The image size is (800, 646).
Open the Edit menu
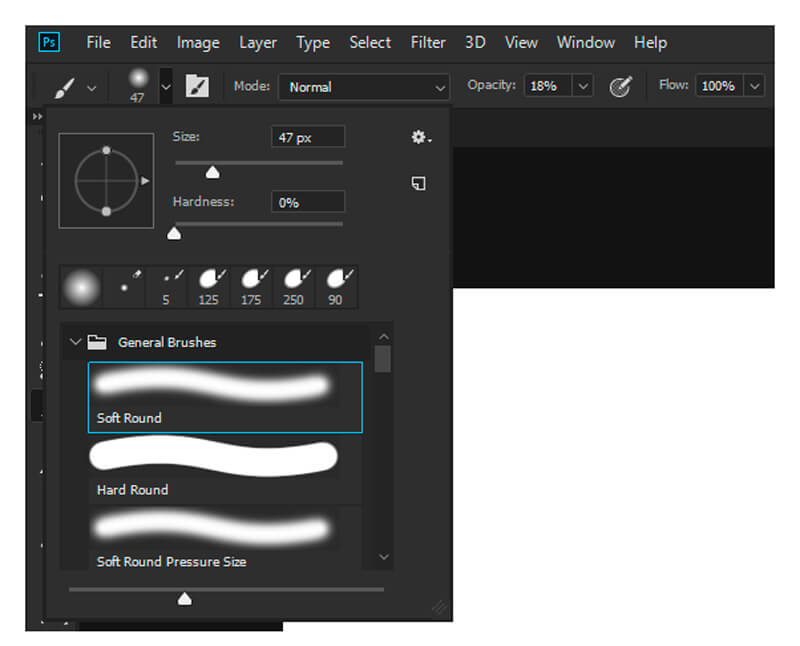tap(143, 42)
